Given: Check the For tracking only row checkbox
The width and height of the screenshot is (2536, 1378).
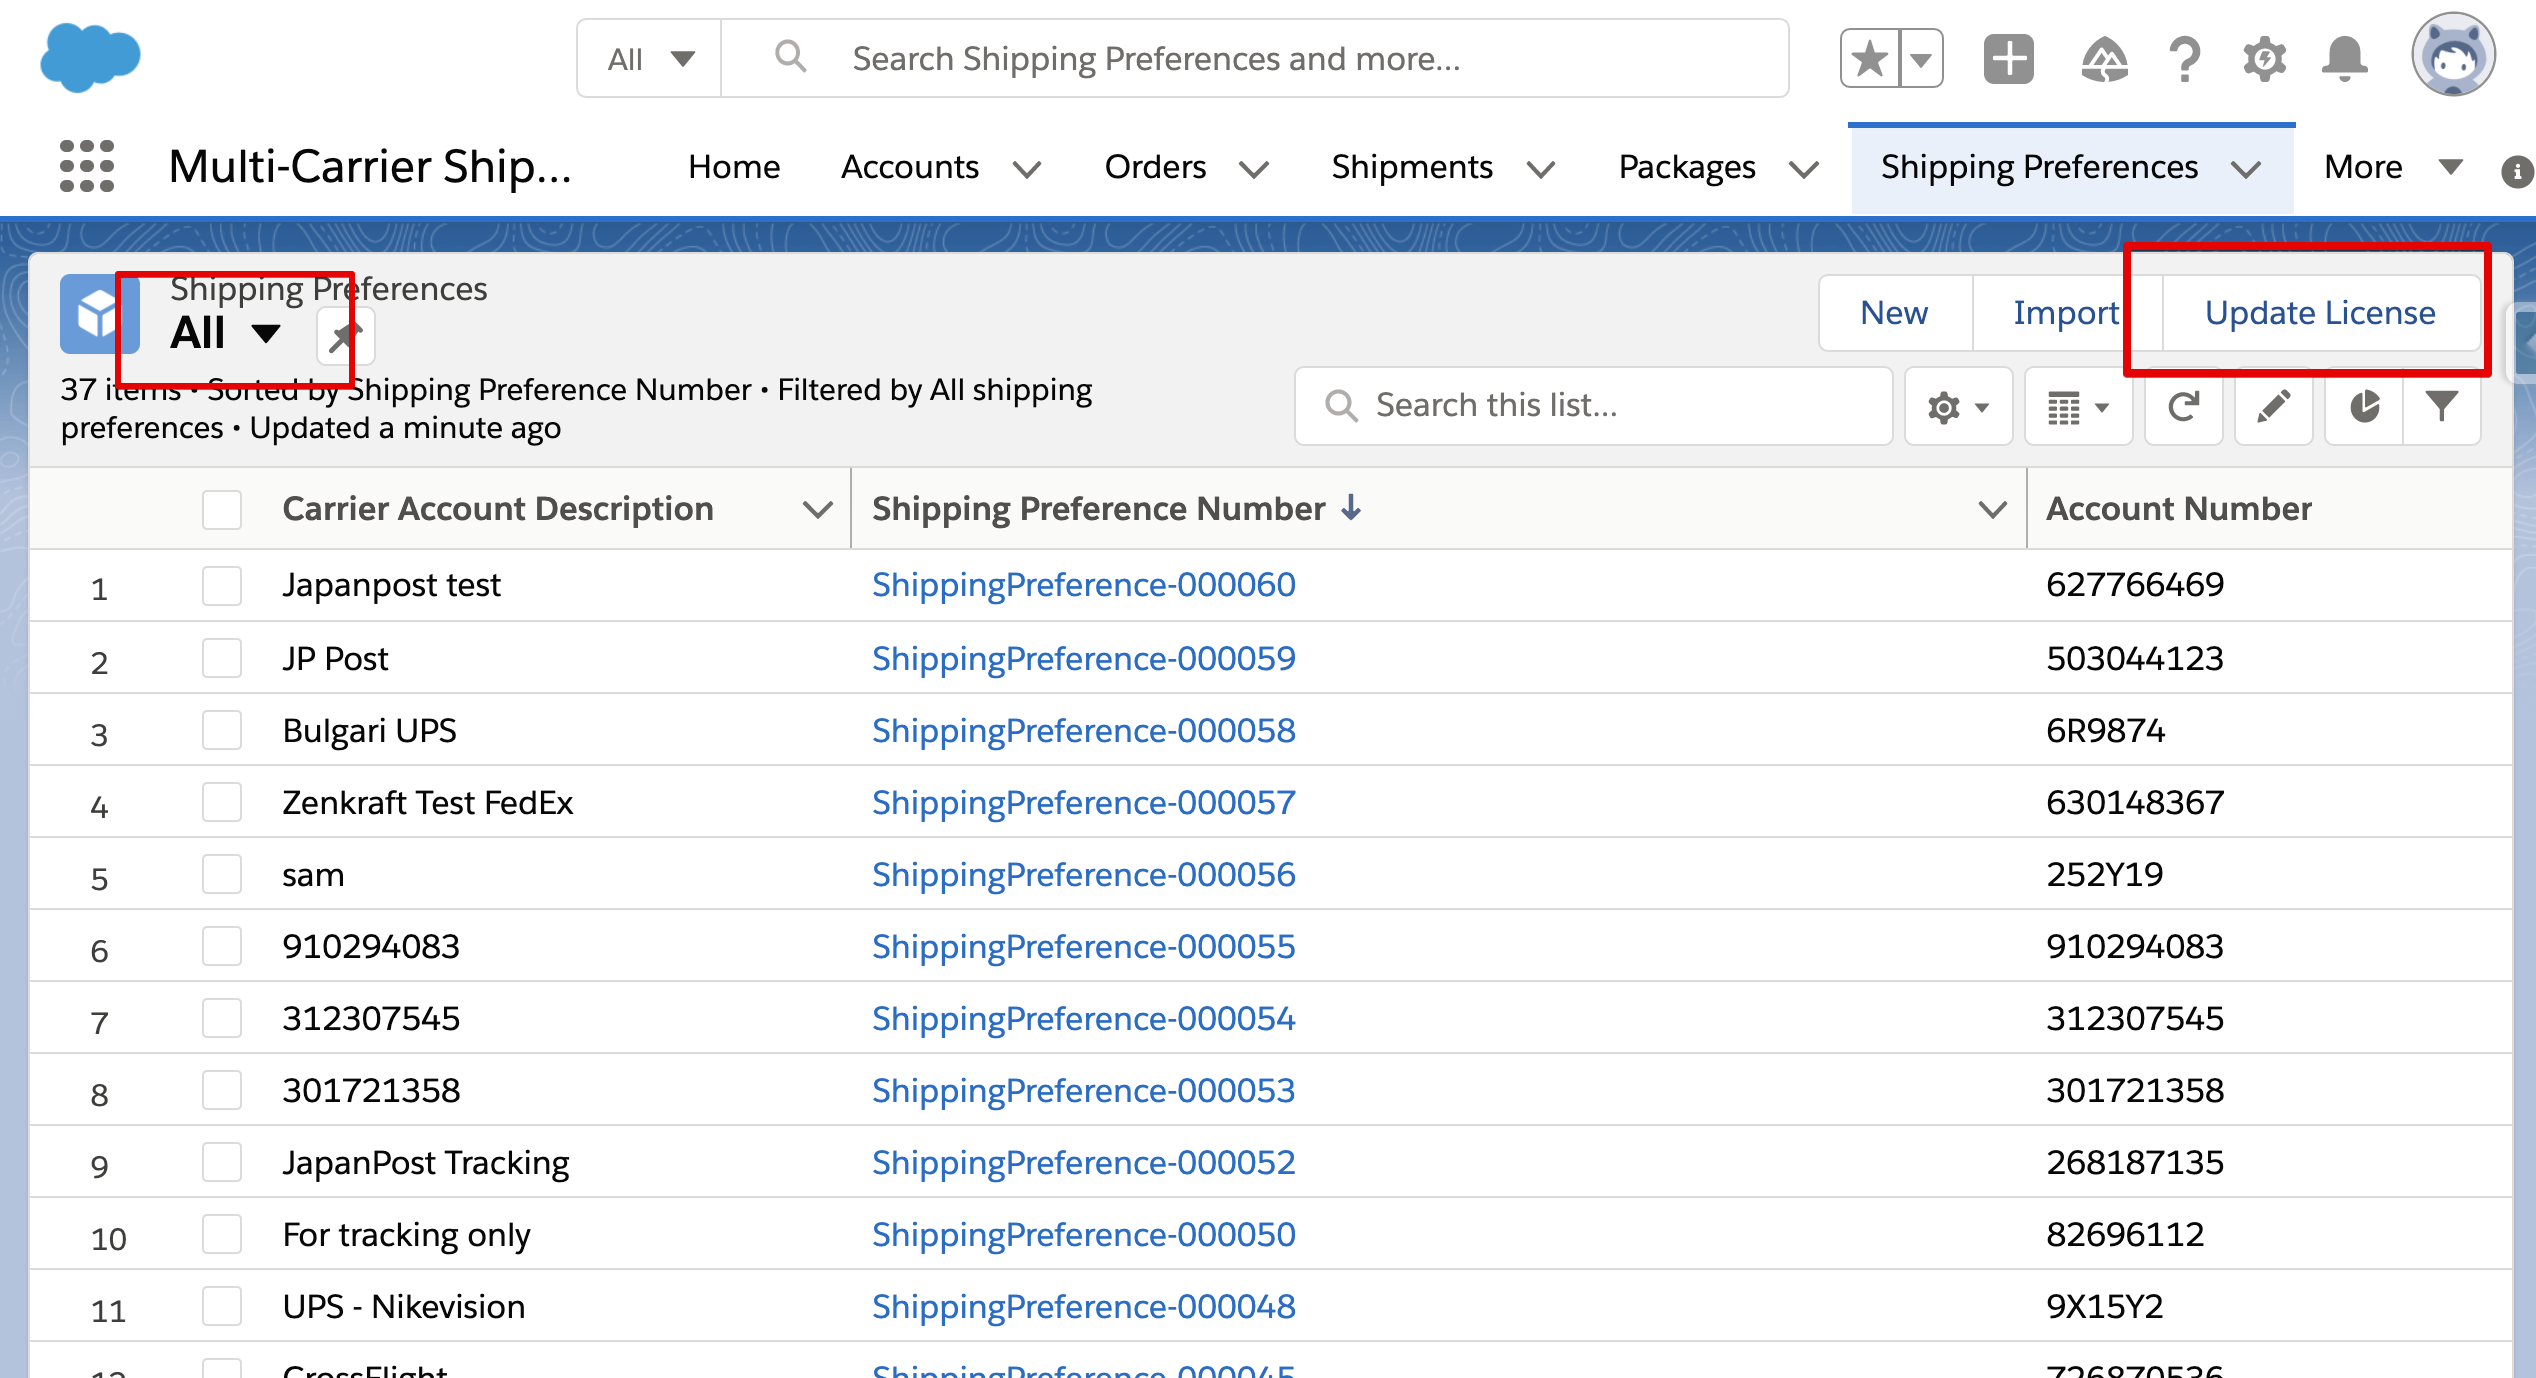Looking at the screenshot, I should [221, 1234].
